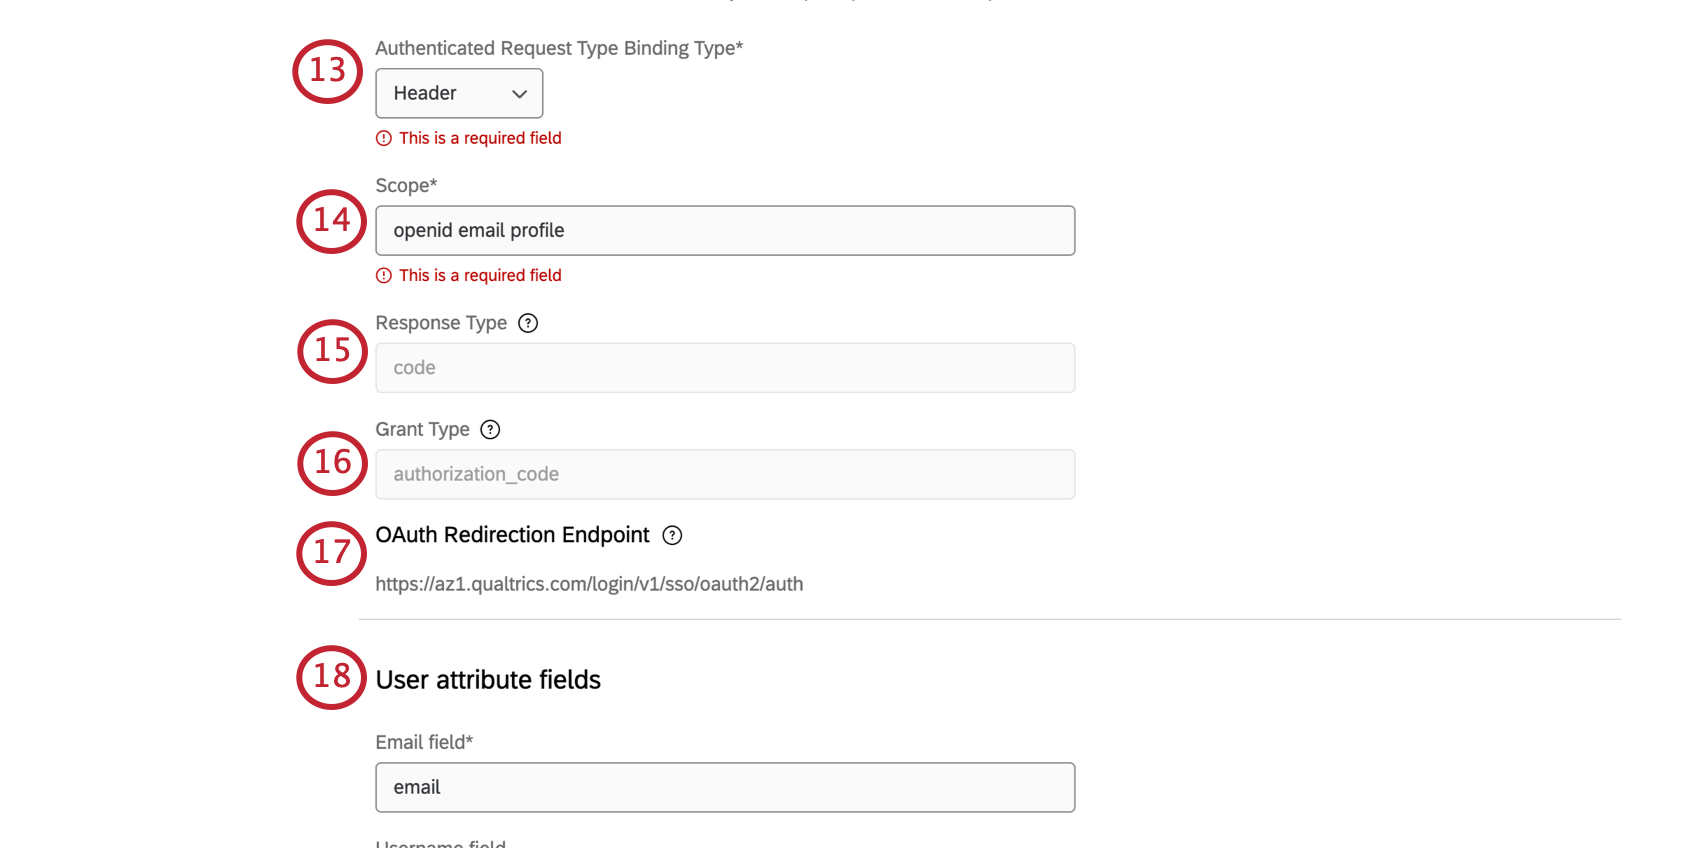The width and height of the screenshot is (1700, 848).
Task: Click the Grant Type authorization_code field
Action: pos(725,475)
